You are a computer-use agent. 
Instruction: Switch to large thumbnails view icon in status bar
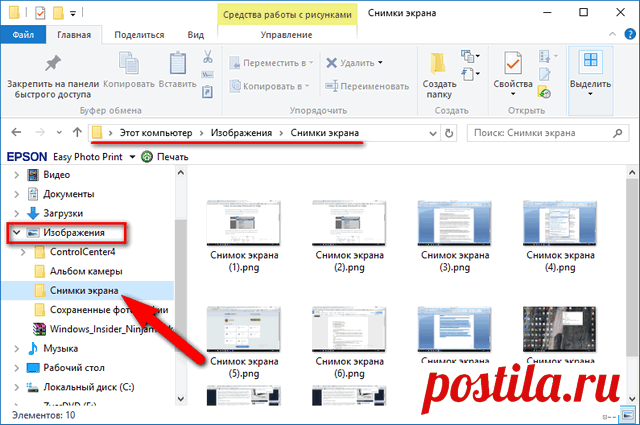pyautogui.click(x=627, y=416)
